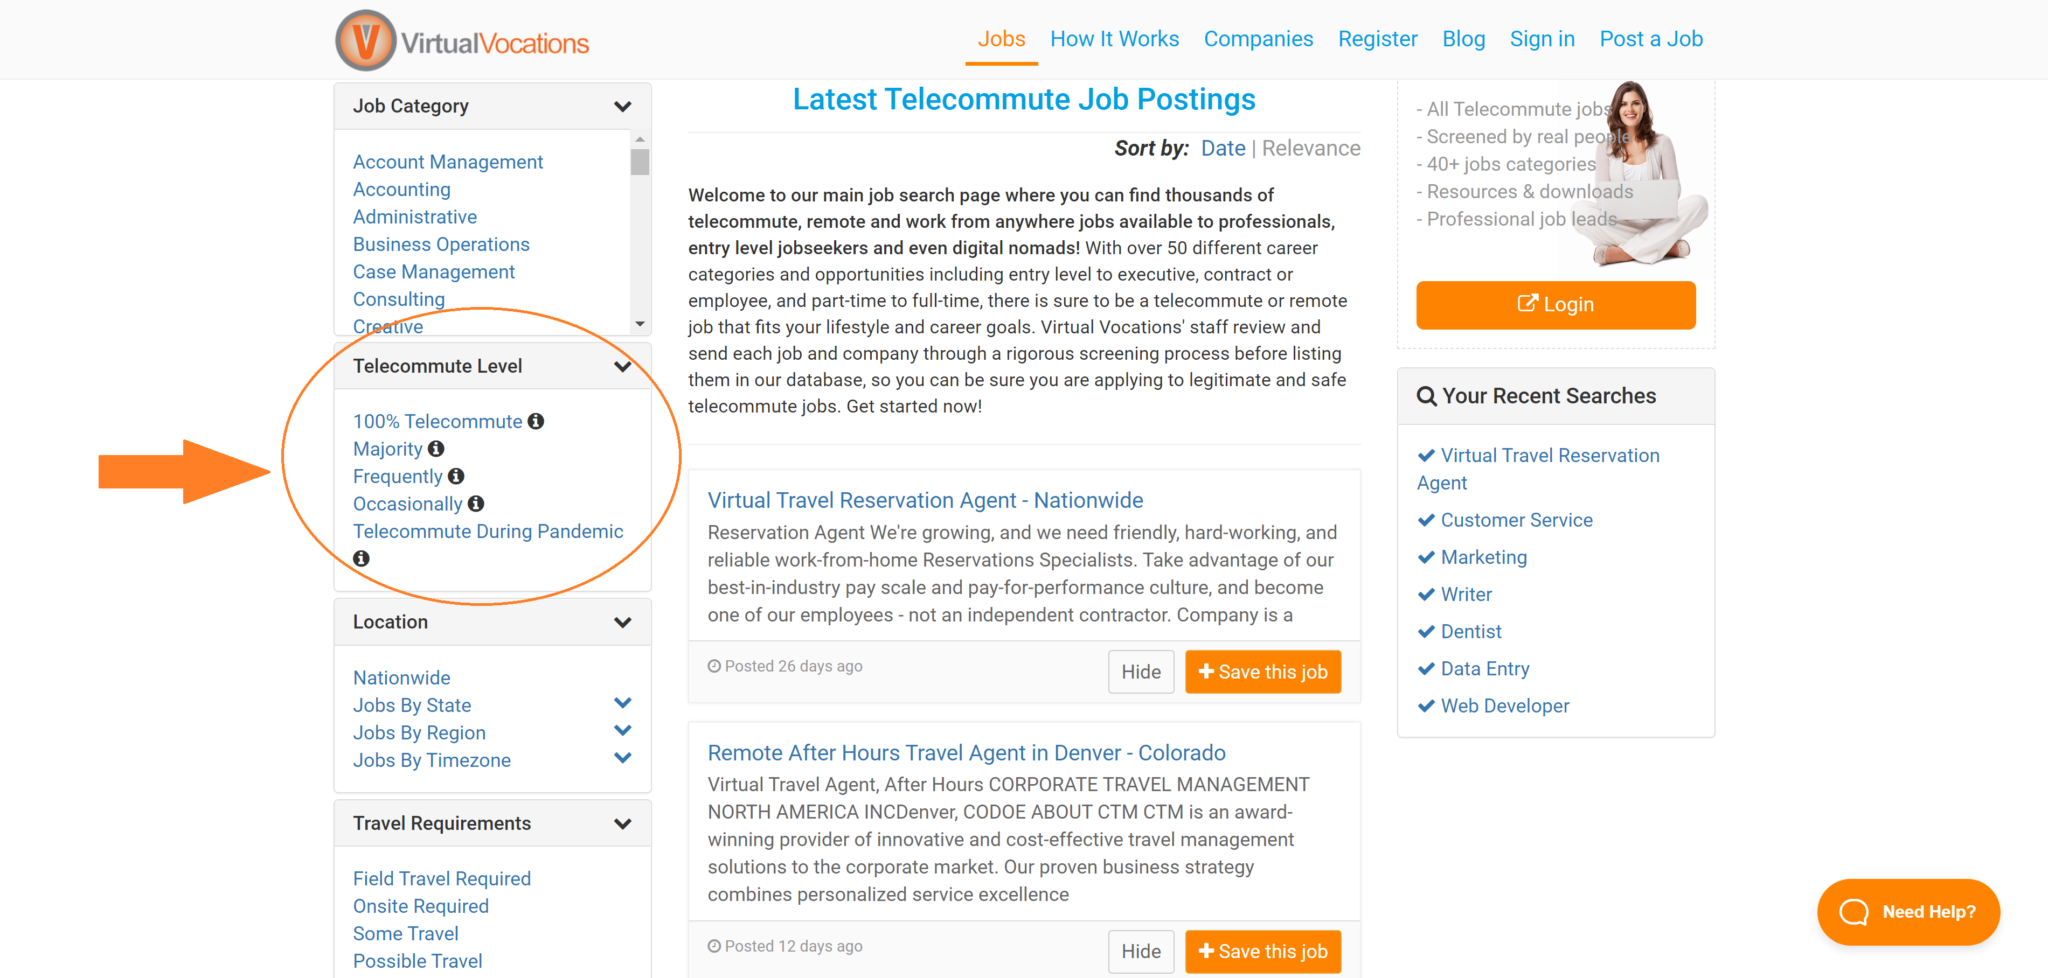This screenshot has height=978, width=2048.
Task: Select the Accounting category
Action: coord(402,189)
